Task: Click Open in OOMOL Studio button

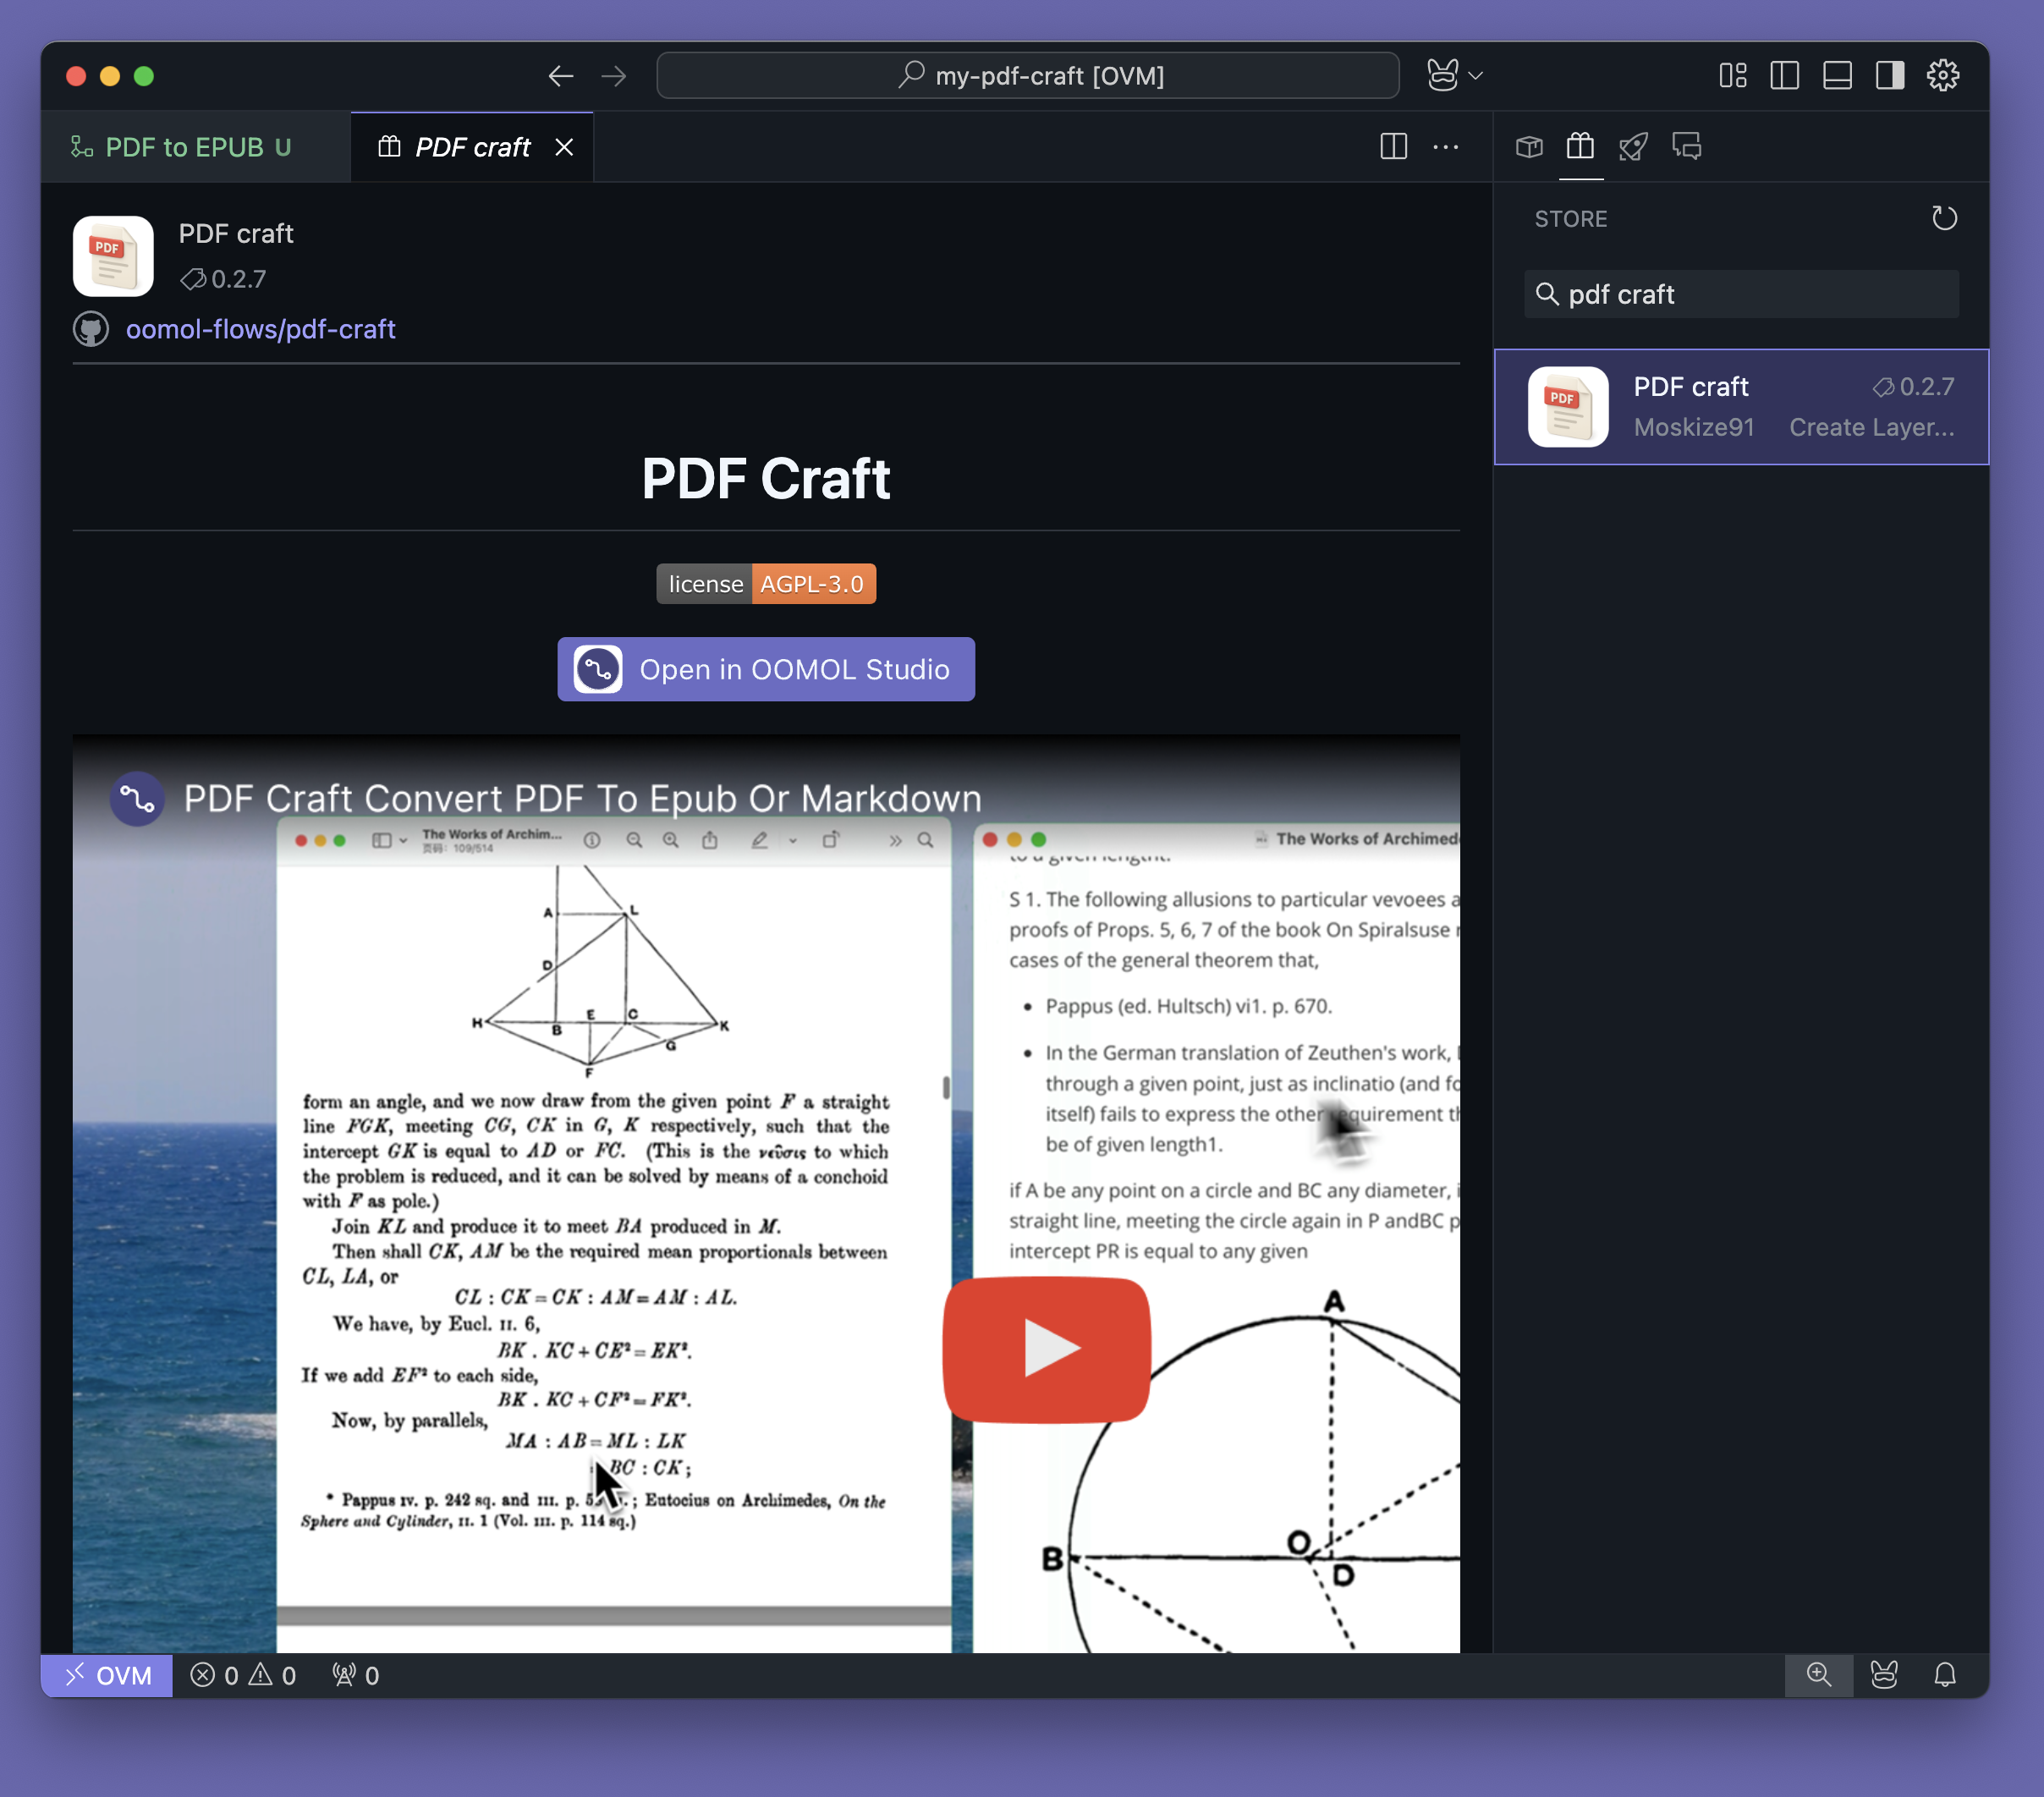Action: pos(766,669)
